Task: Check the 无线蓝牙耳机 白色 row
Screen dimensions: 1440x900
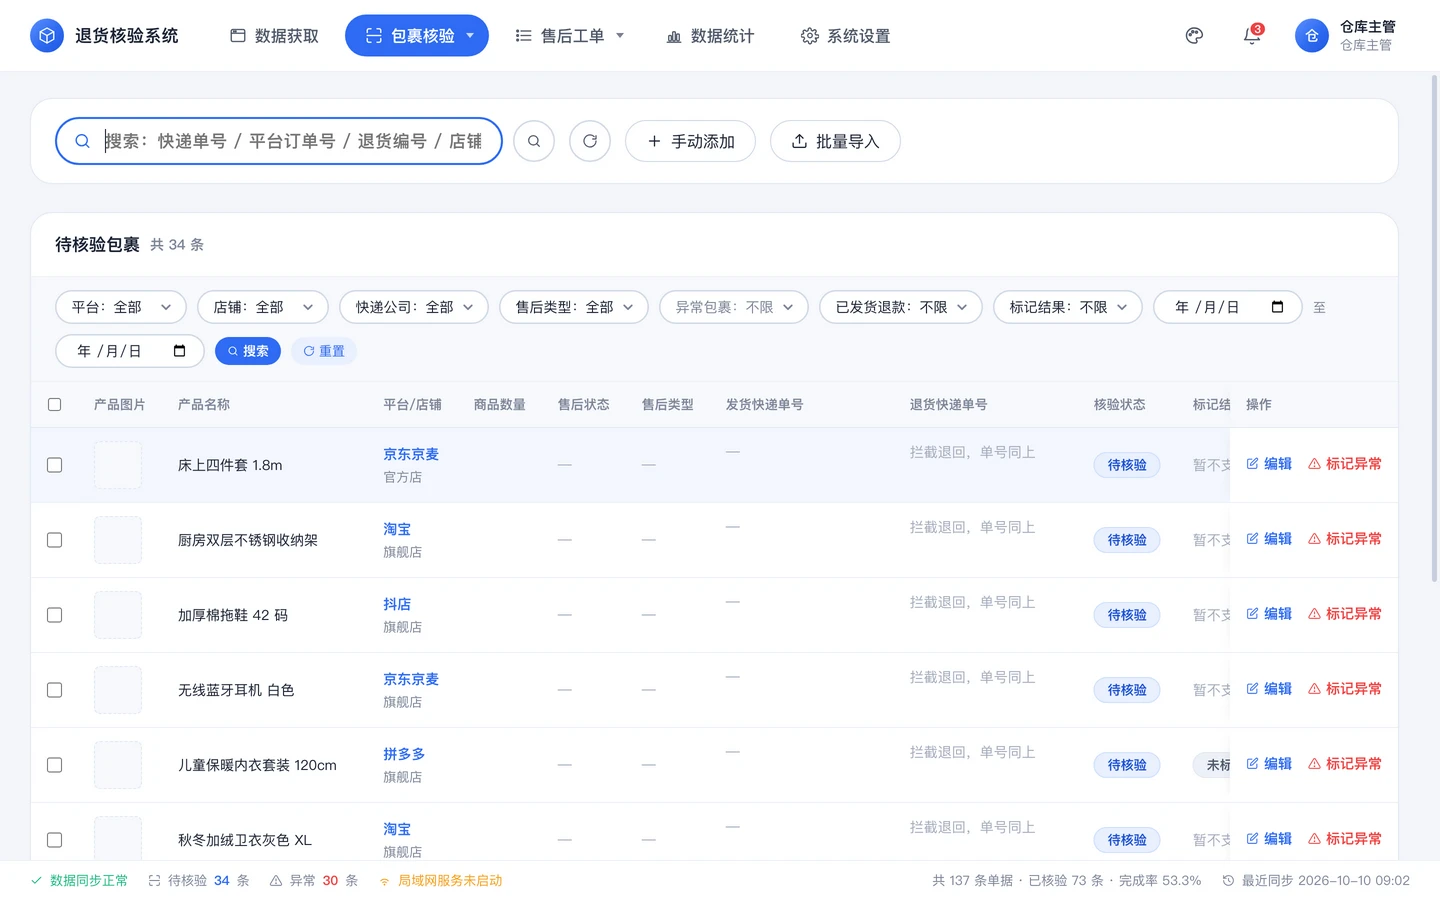Action: (55, 690)
